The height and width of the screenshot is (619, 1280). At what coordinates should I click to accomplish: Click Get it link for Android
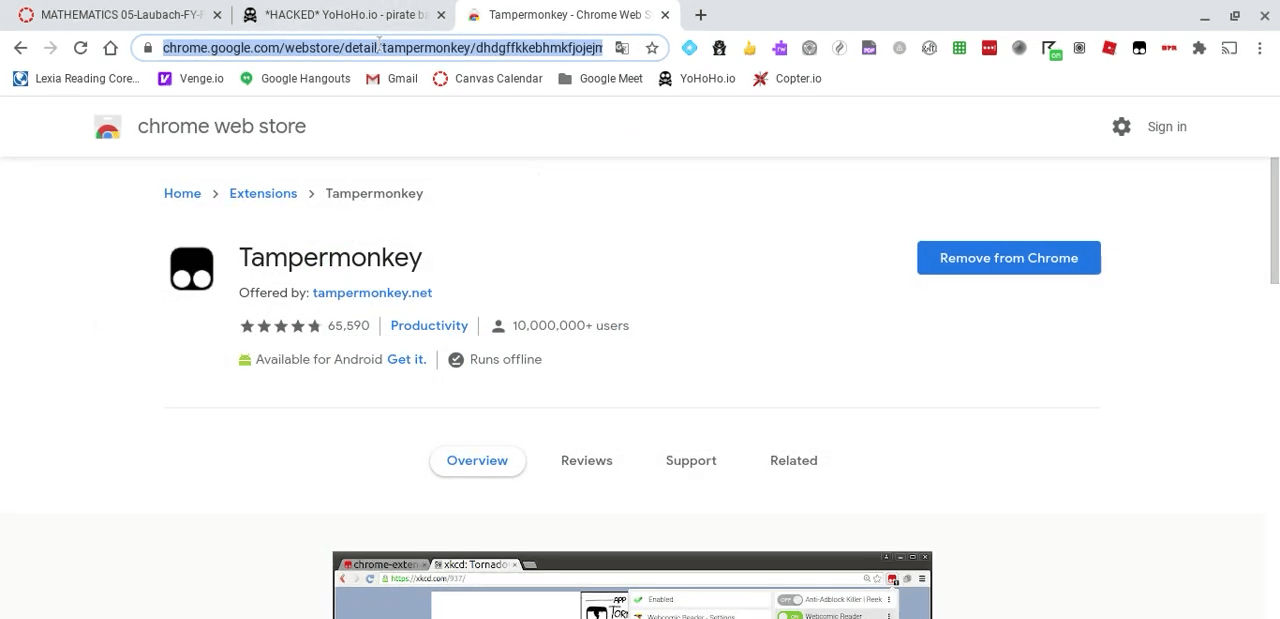click(x=406, y=360)
